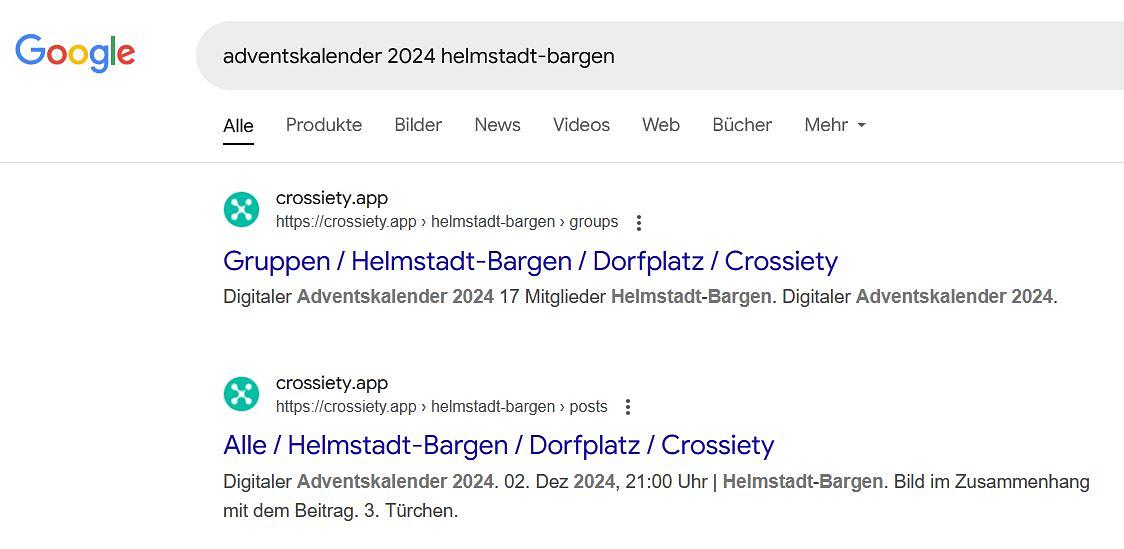
Task: Go to the Web tab
Action: 661,125
